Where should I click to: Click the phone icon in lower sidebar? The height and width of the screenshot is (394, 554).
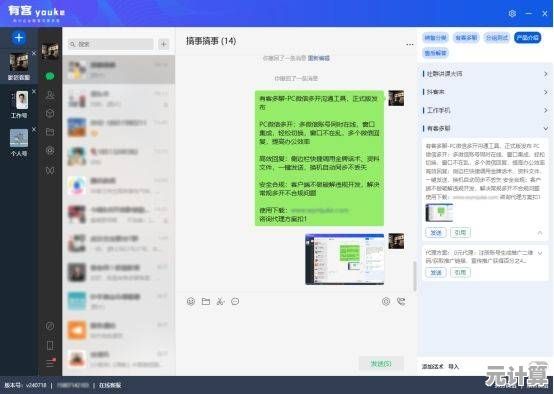pyautogui.click(x=50, y=345)
